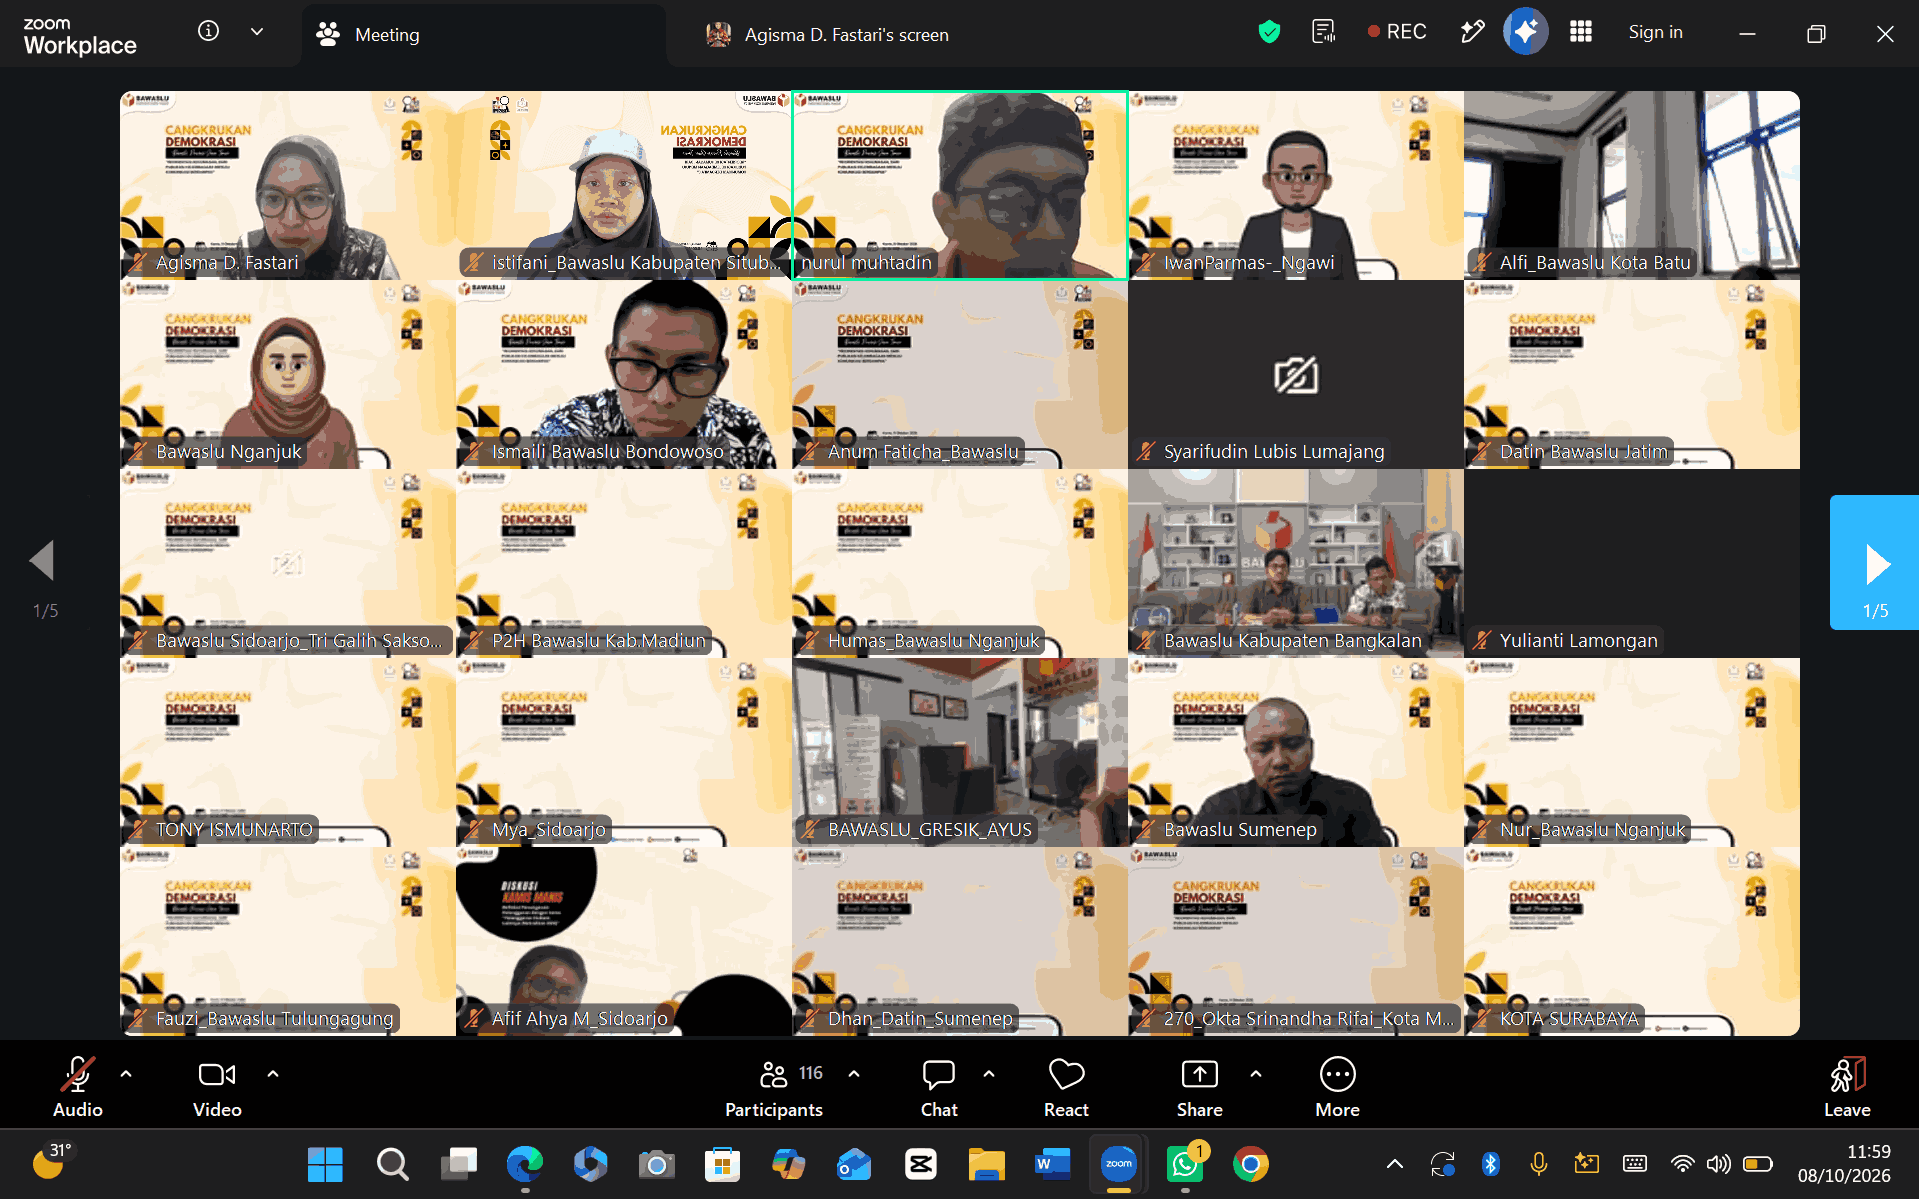Image resolution: width=1919 pixels, height=1199 pixels.
Task: Open Google Chrome from the taskbar
Action: (1251, 1164)
